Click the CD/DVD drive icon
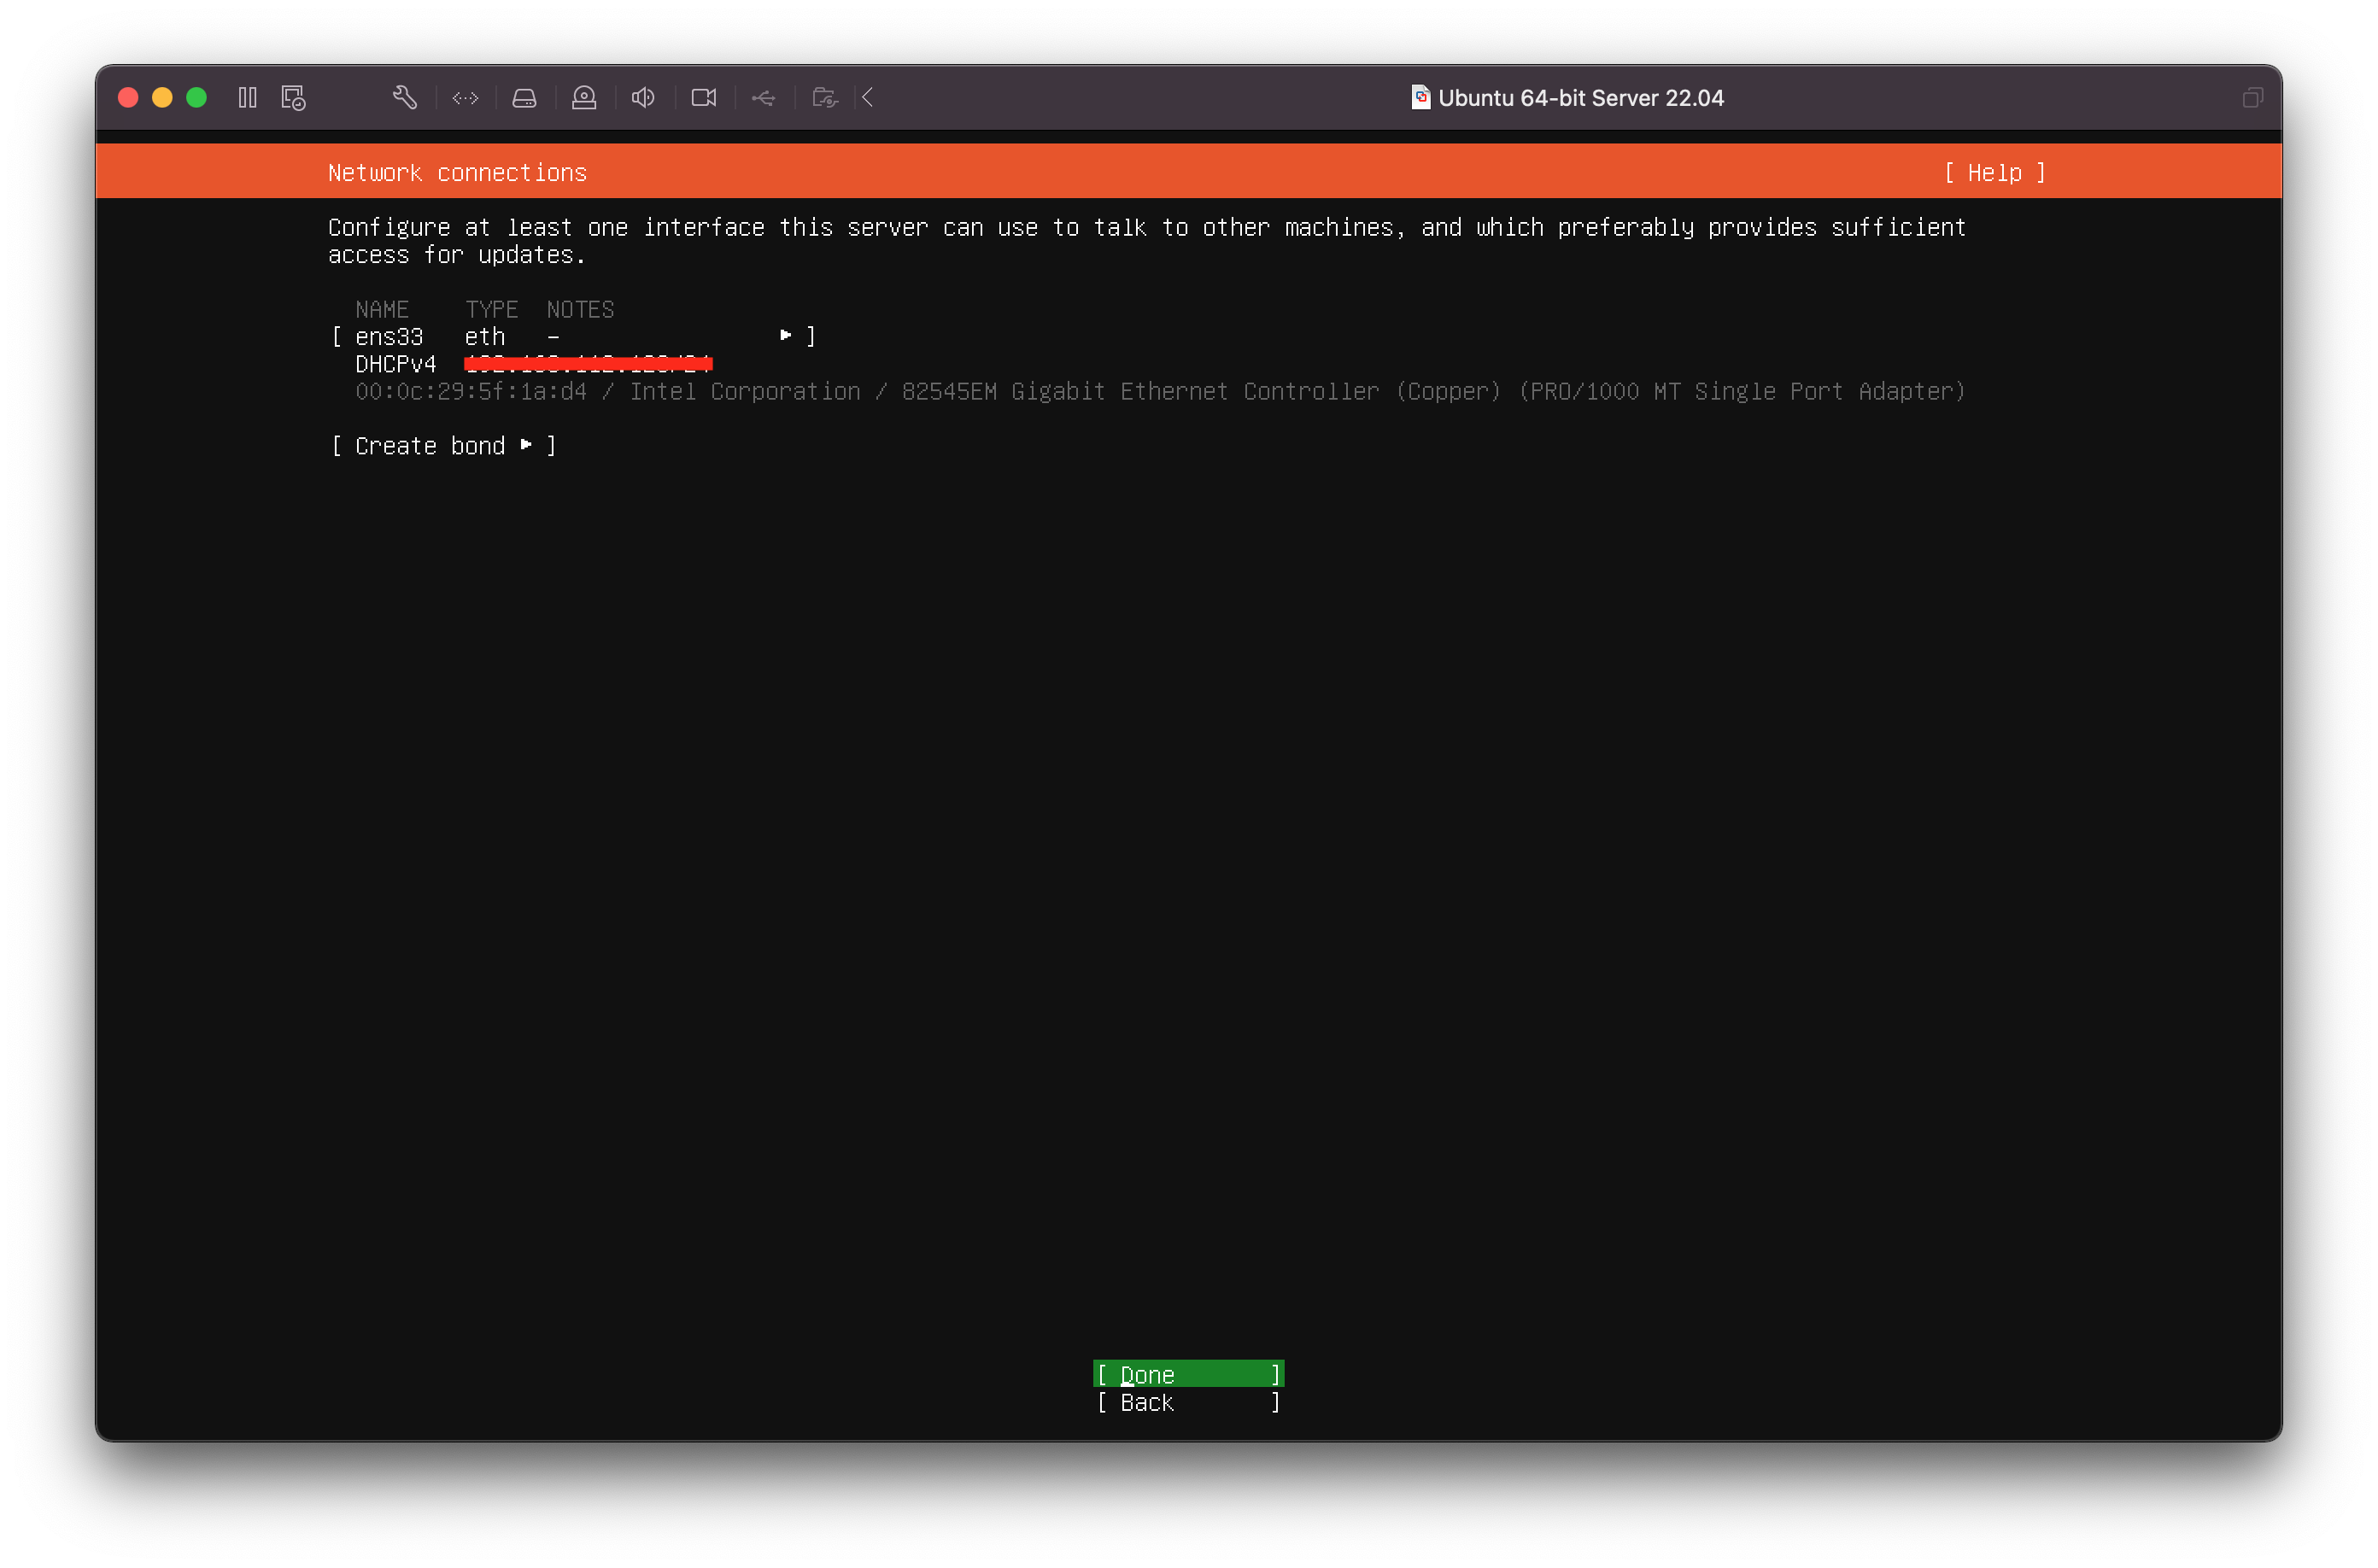Viewport: 2378px width, 1568px height. (584, 97)
